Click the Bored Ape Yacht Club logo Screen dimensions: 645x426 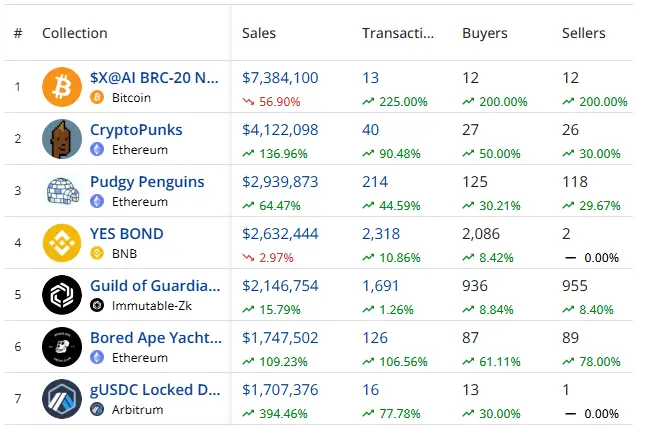pyautogui.click(x=62, y=347)
